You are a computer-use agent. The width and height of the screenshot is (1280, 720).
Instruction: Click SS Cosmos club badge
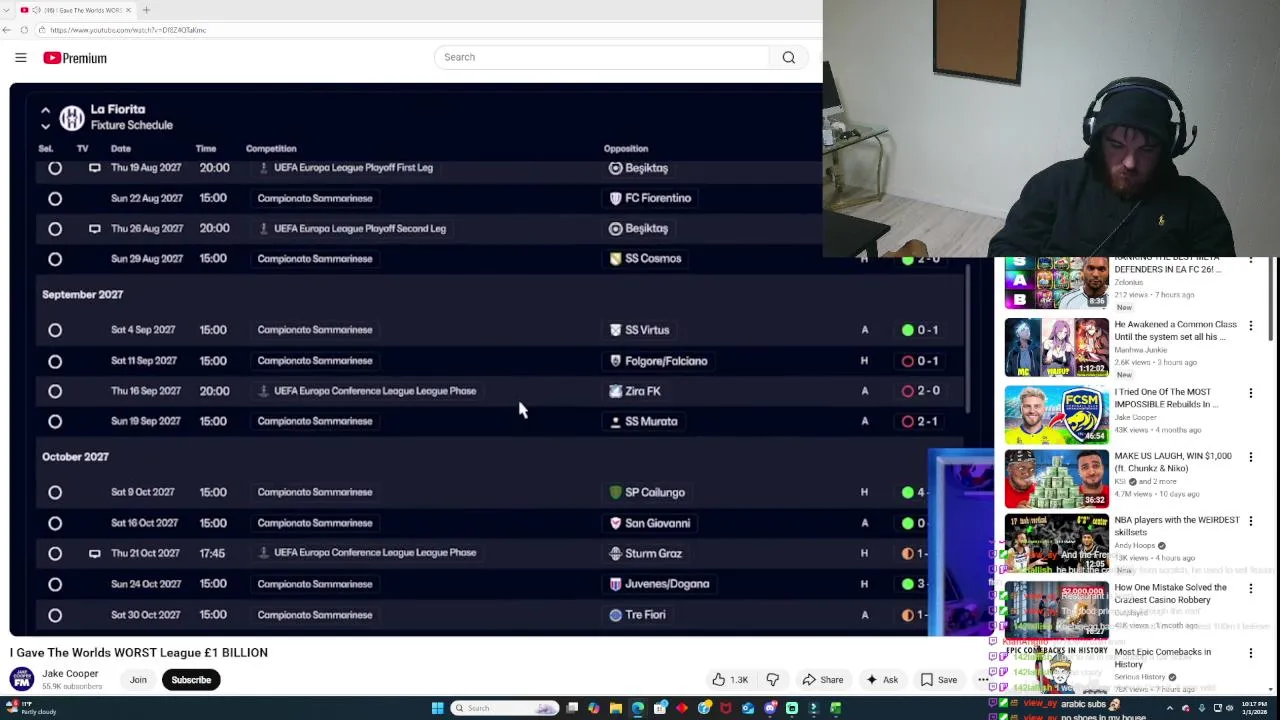(x=615, y=258)
